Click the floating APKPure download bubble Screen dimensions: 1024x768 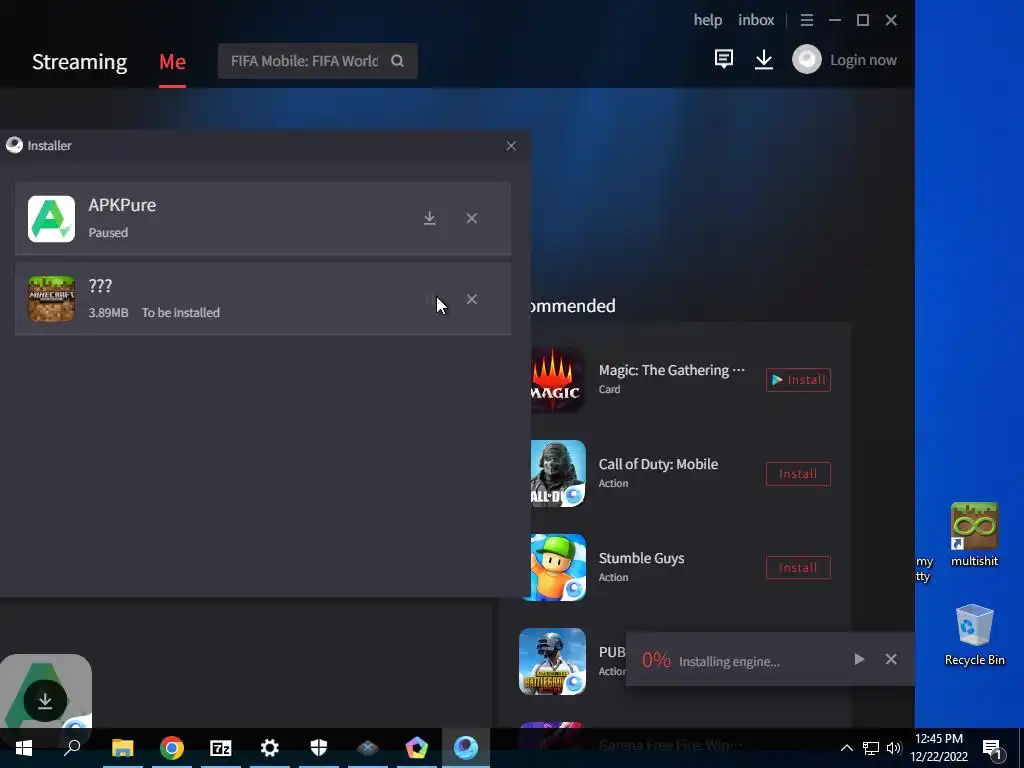[45, 701]
